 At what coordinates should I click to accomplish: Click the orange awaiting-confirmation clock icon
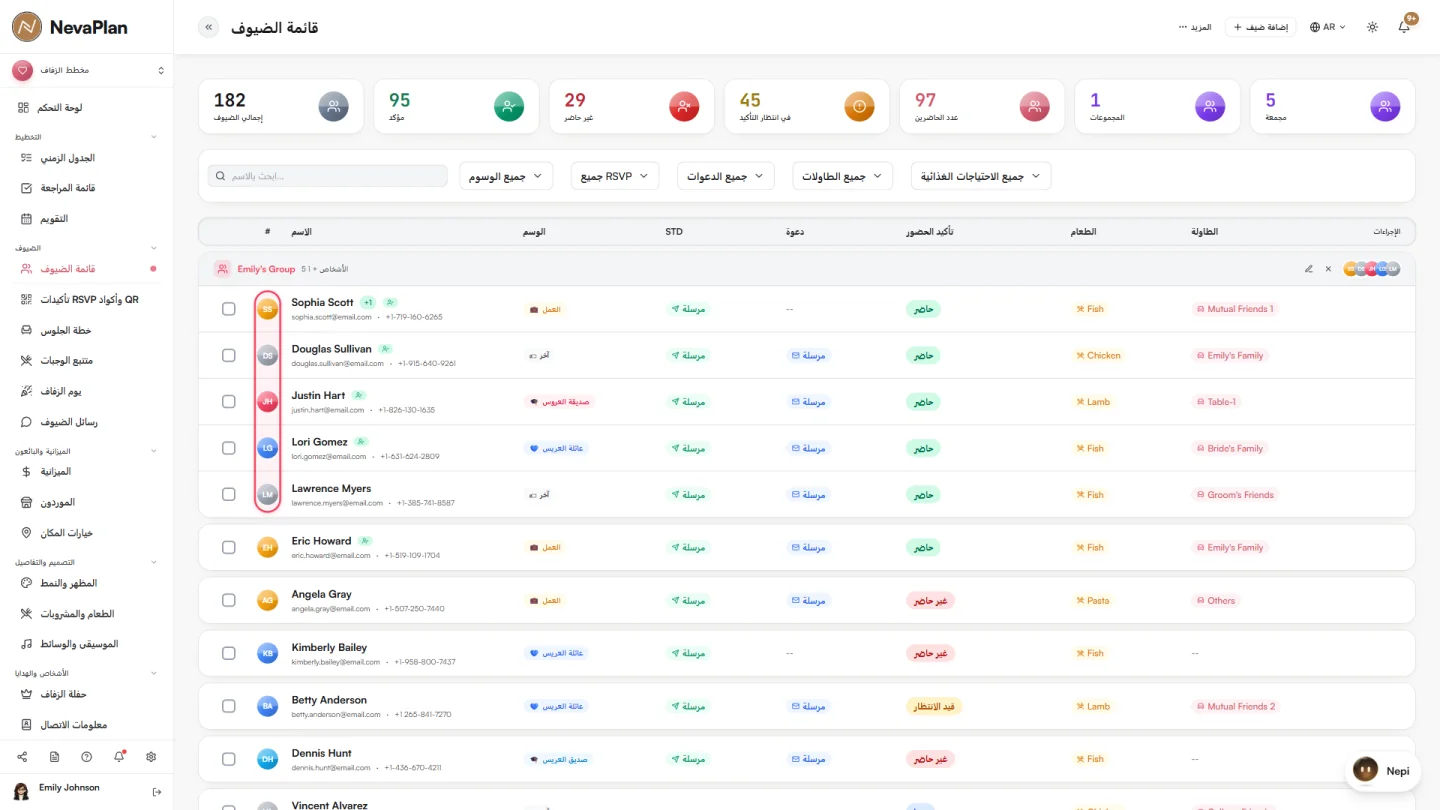(x=859, y=106)
